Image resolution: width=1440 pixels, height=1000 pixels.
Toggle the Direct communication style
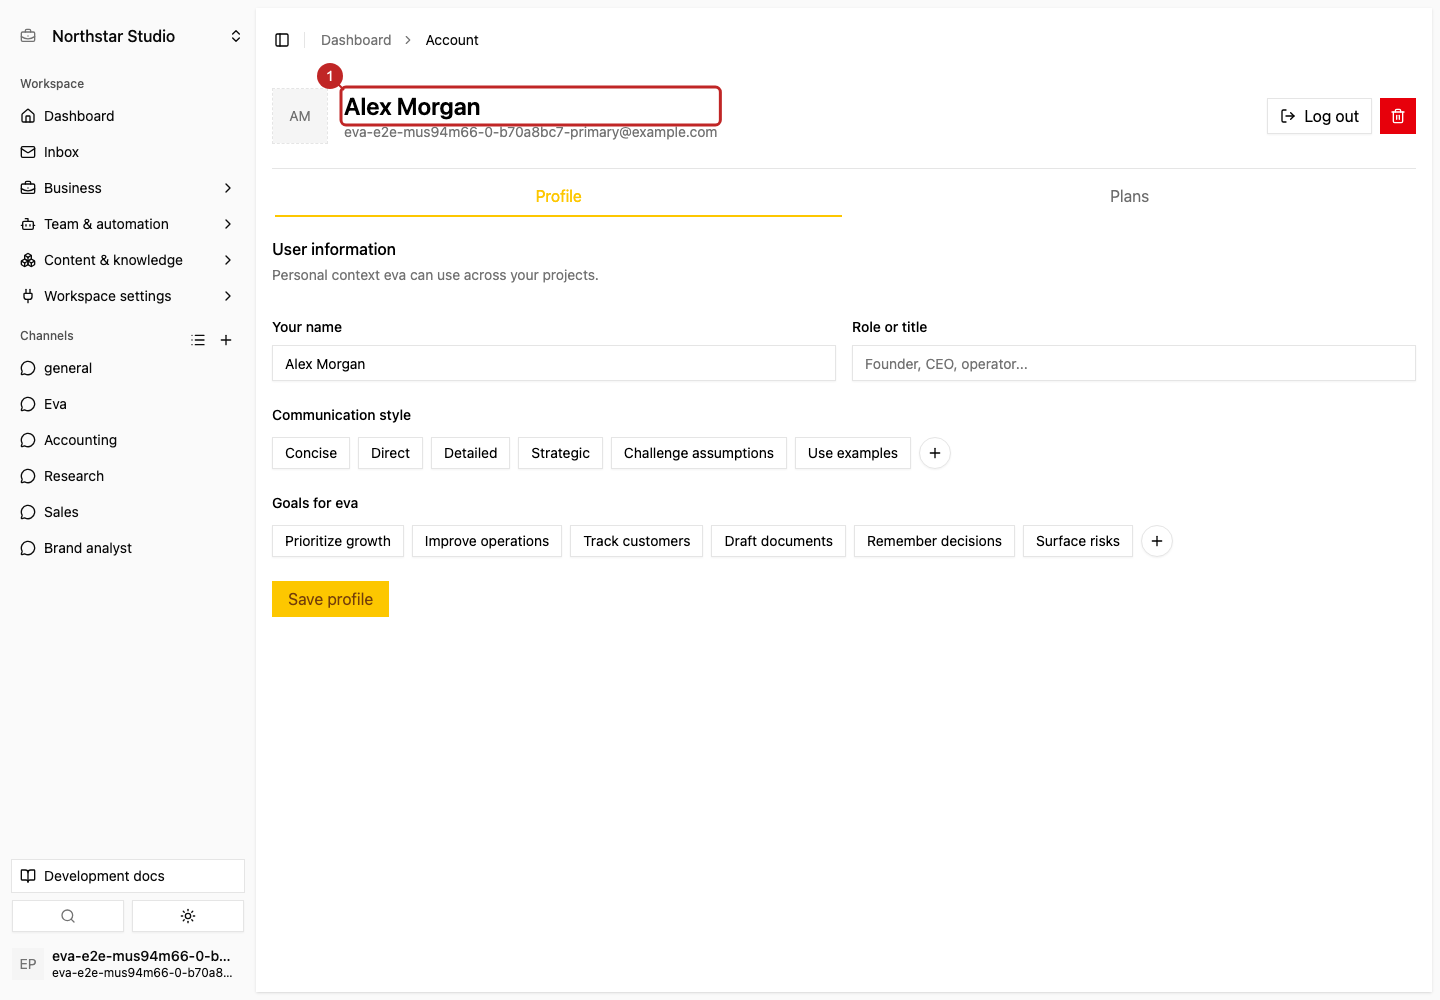[x=390, y=453]
